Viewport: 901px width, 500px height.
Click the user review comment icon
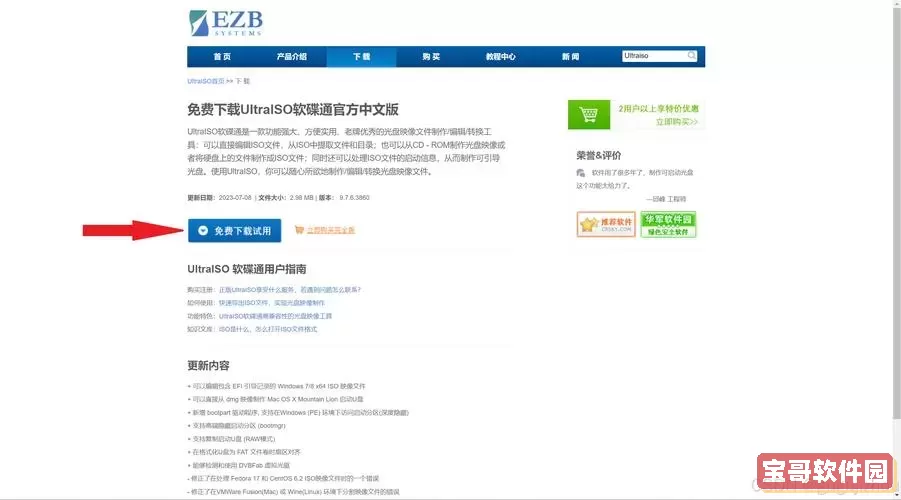click(x=580, y=173)
